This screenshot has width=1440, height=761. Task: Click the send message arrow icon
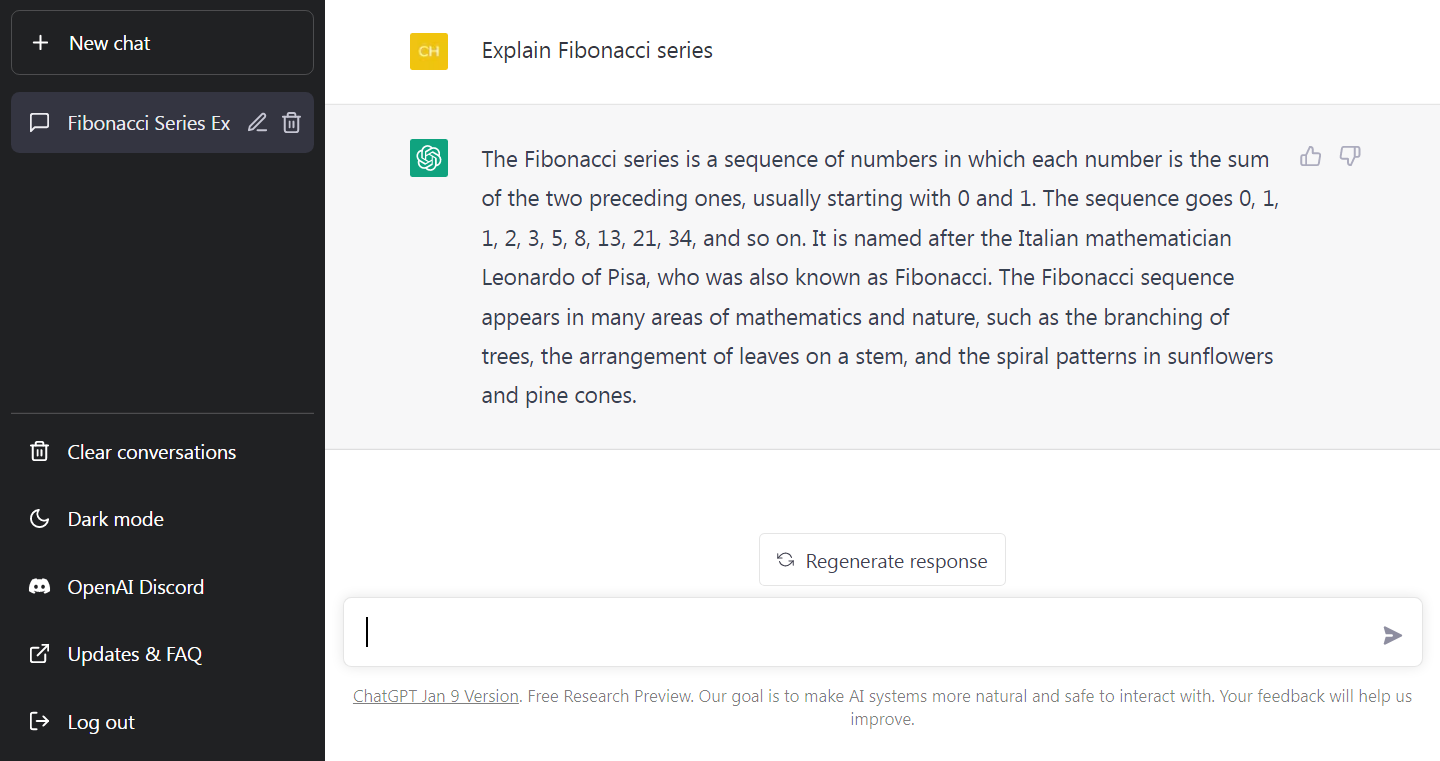tap(1393, 633)
